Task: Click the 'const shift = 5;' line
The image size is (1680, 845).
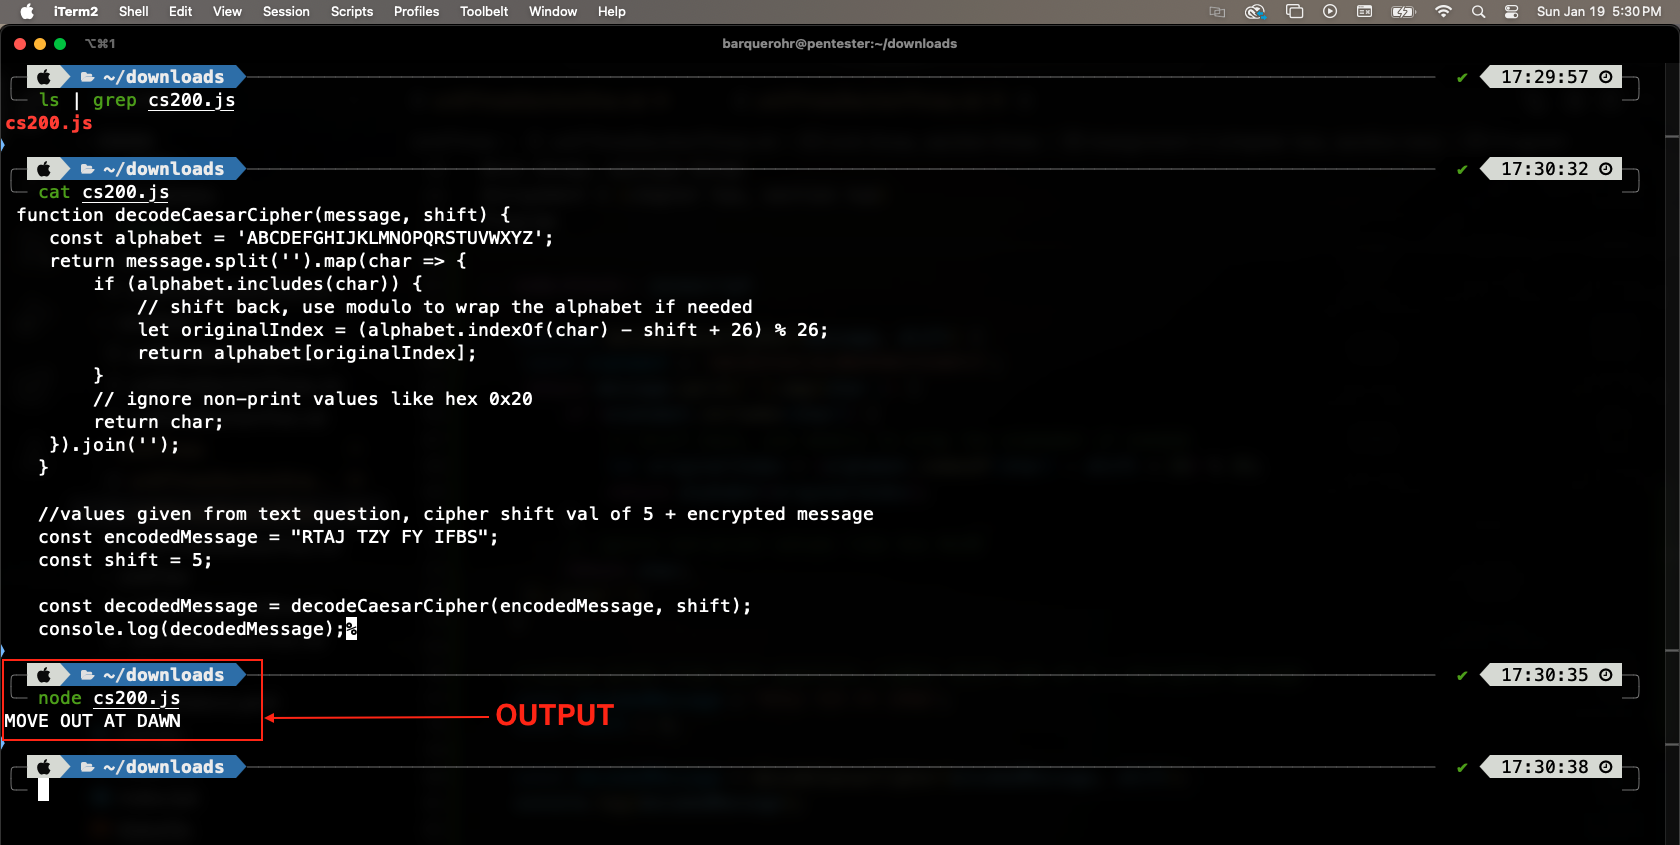Action: (x=125, y=560)
